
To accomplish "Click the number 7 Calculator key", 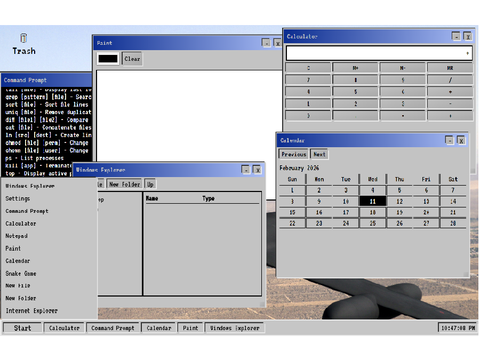I will (x=308, y=80).
